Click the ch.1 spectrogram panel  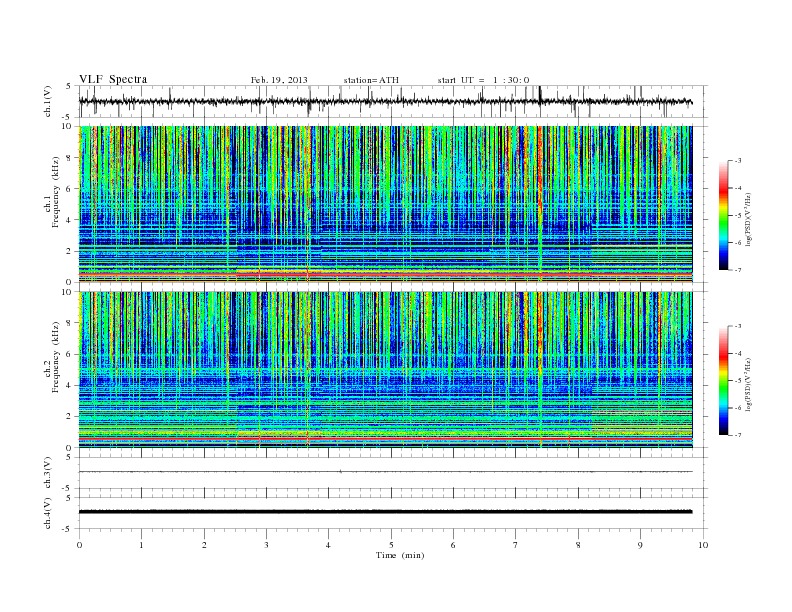(x=385, y=204)
